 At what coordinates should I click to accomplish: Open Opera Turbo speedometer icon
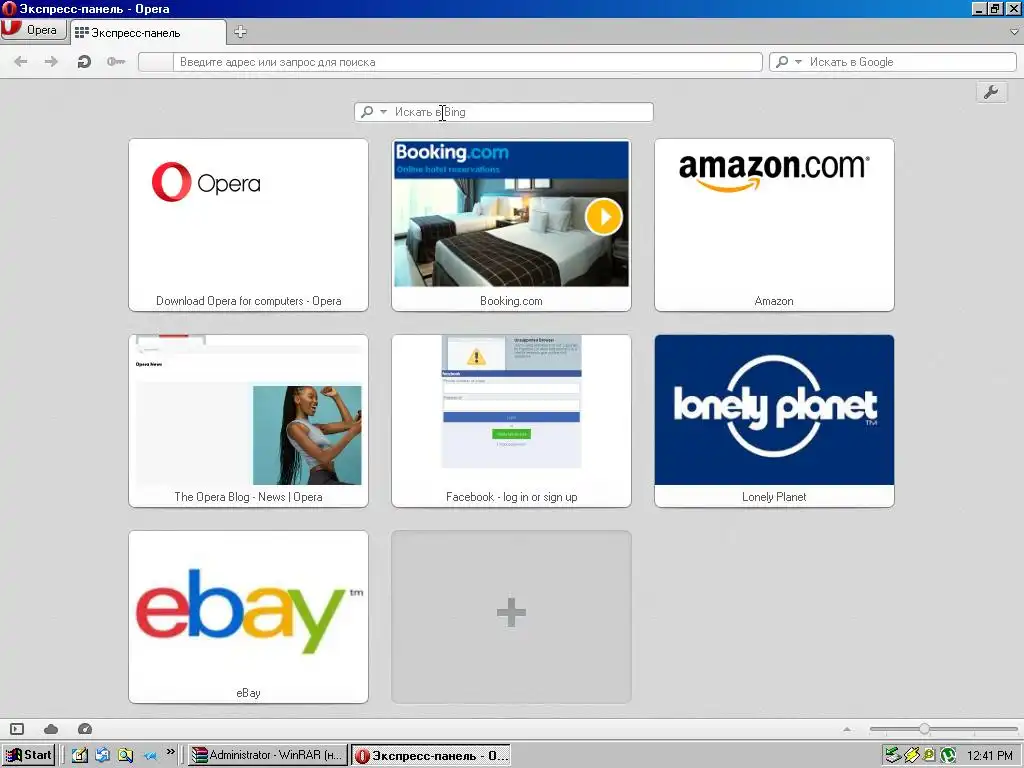[85, 729]
